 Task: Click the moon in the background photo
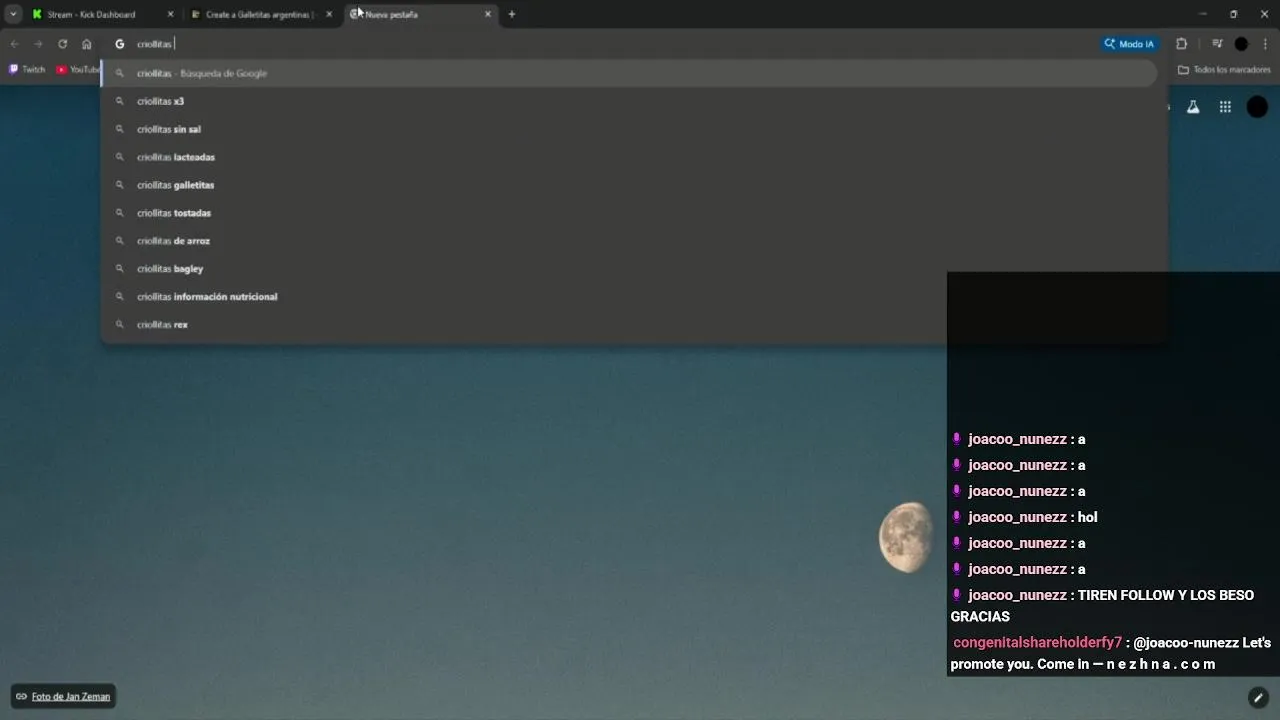(906, 538)
